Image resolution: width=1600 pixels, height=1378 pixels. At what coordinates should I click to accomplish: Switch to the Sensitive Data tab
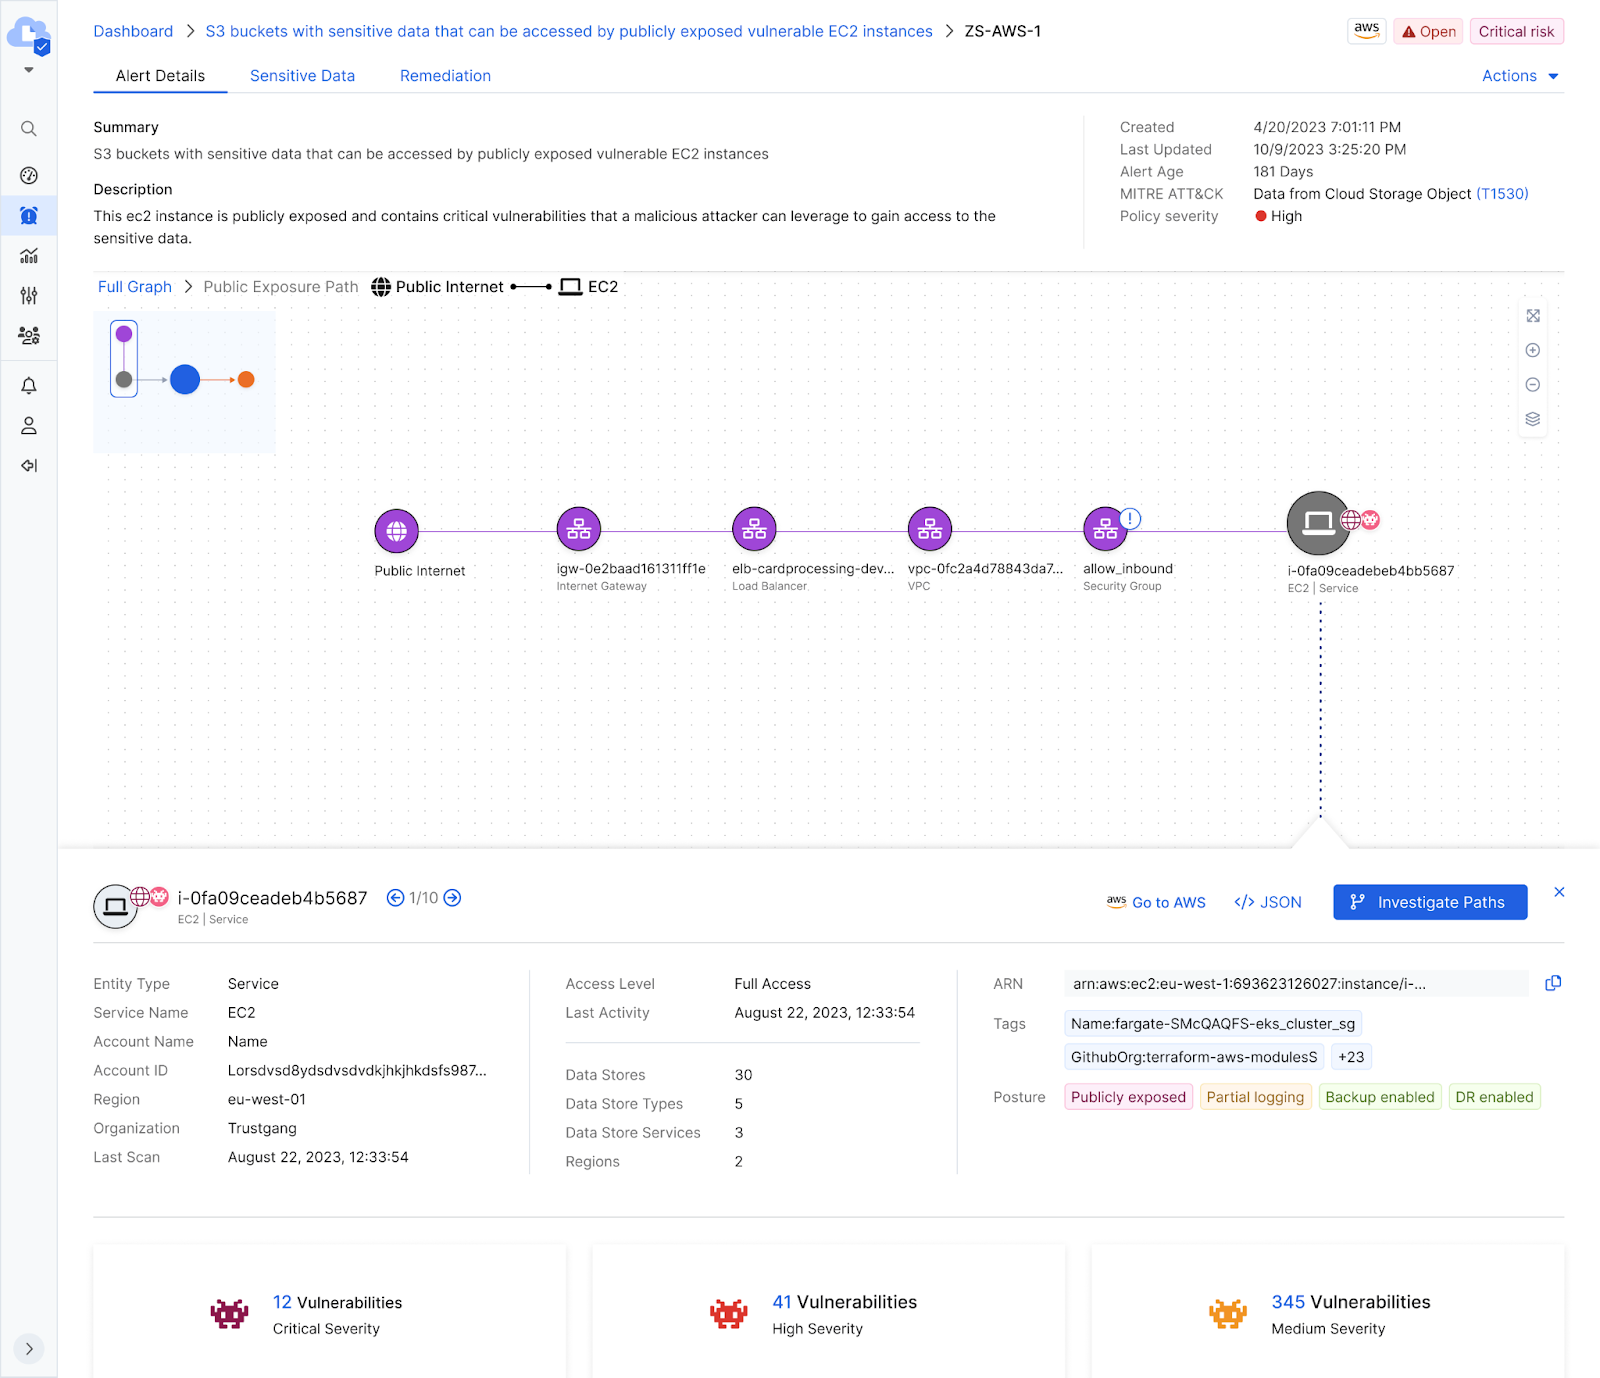click(302, 76)
